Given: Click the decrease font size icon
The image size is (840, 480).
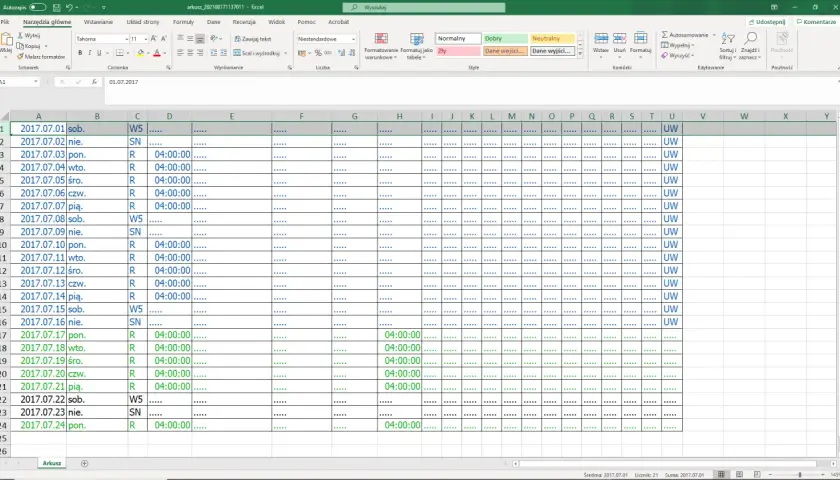Looking at the screenshot, I should pyautogui.click(x=163, y=39).
